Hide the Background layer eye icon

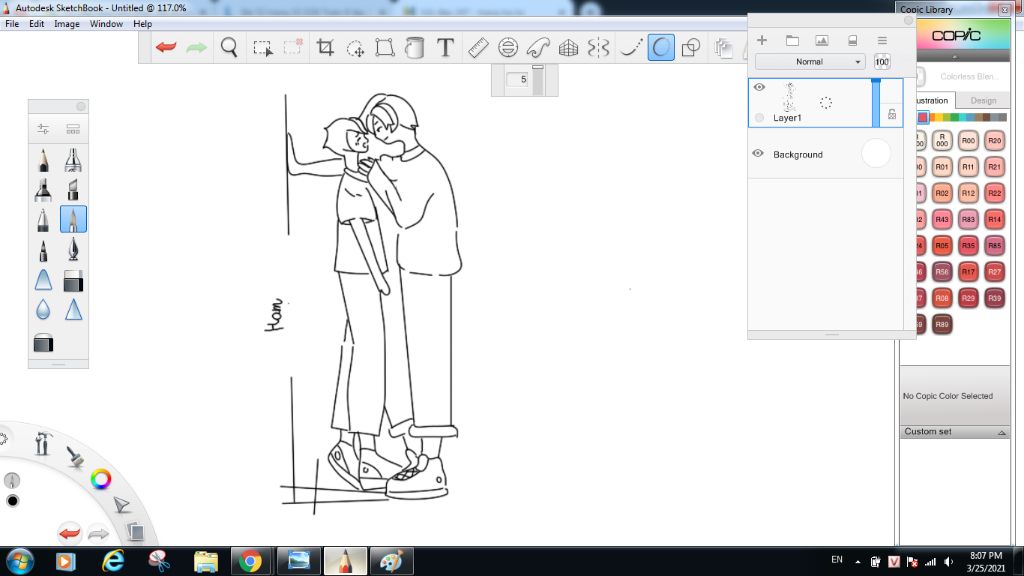tap(758, 153)
